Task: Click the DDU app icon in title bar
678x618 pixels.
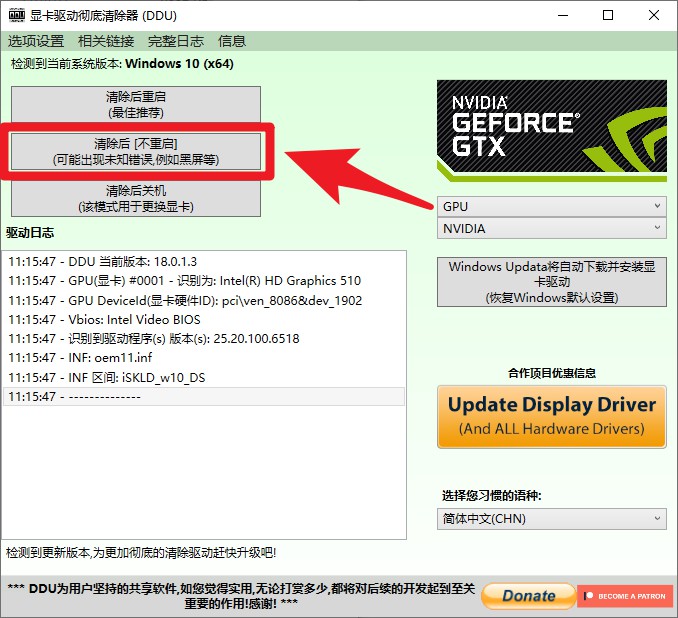Action: (17, 16)
